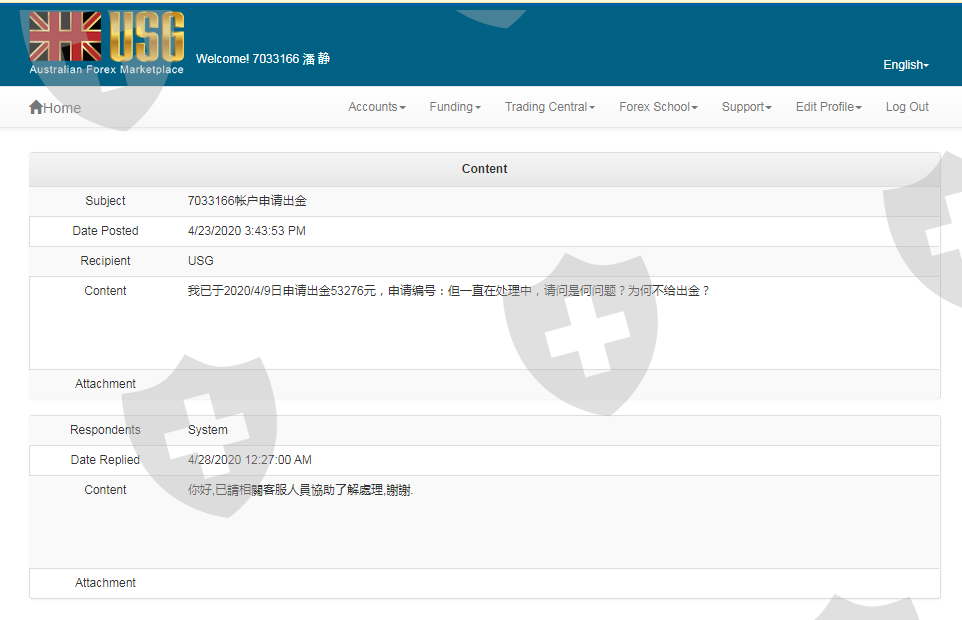Expand the Forex School menu

pyautogui.click(x=657, y=107)
